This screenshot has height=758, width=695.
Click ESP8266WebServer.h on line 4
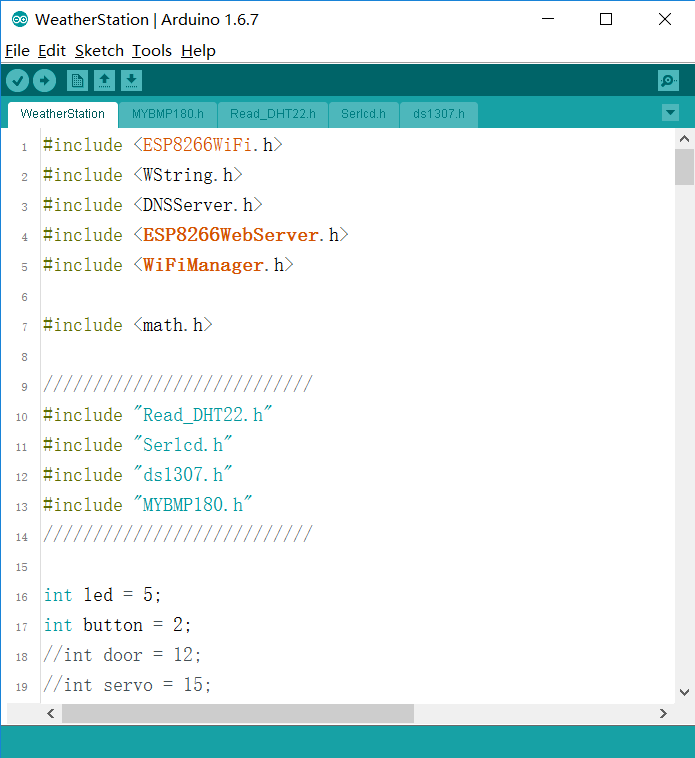[241, 235]
